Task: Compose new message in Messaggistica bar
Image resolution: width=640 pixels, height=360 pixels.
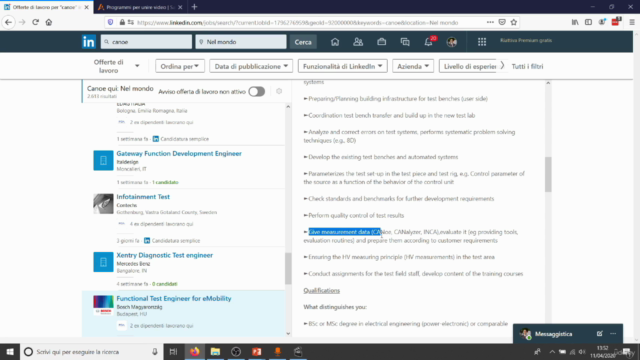Action: [x=600, y=333]
